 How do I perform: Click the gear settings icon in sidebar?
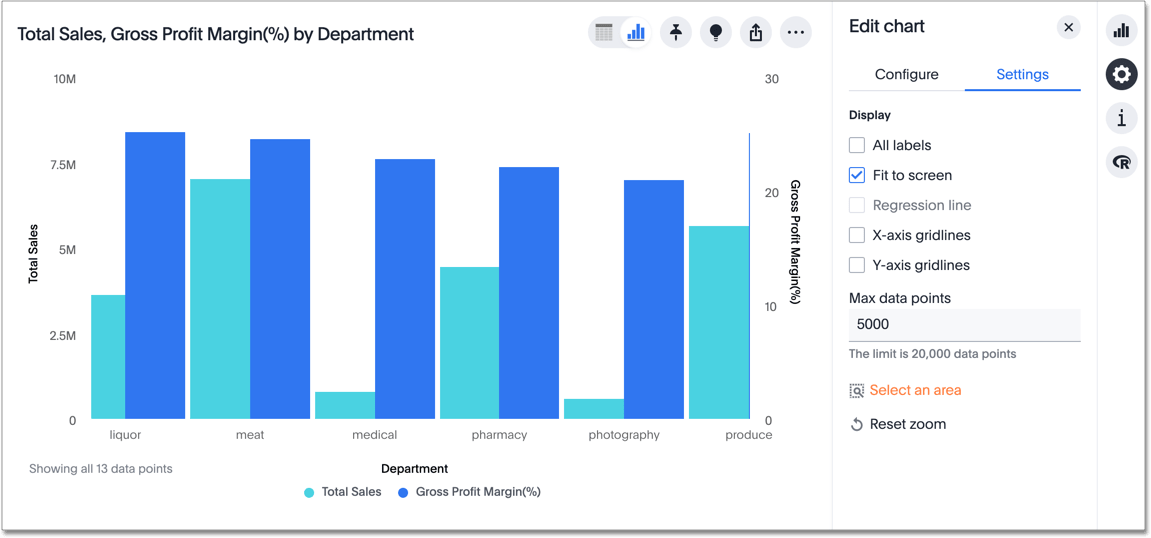(1121, 74)
